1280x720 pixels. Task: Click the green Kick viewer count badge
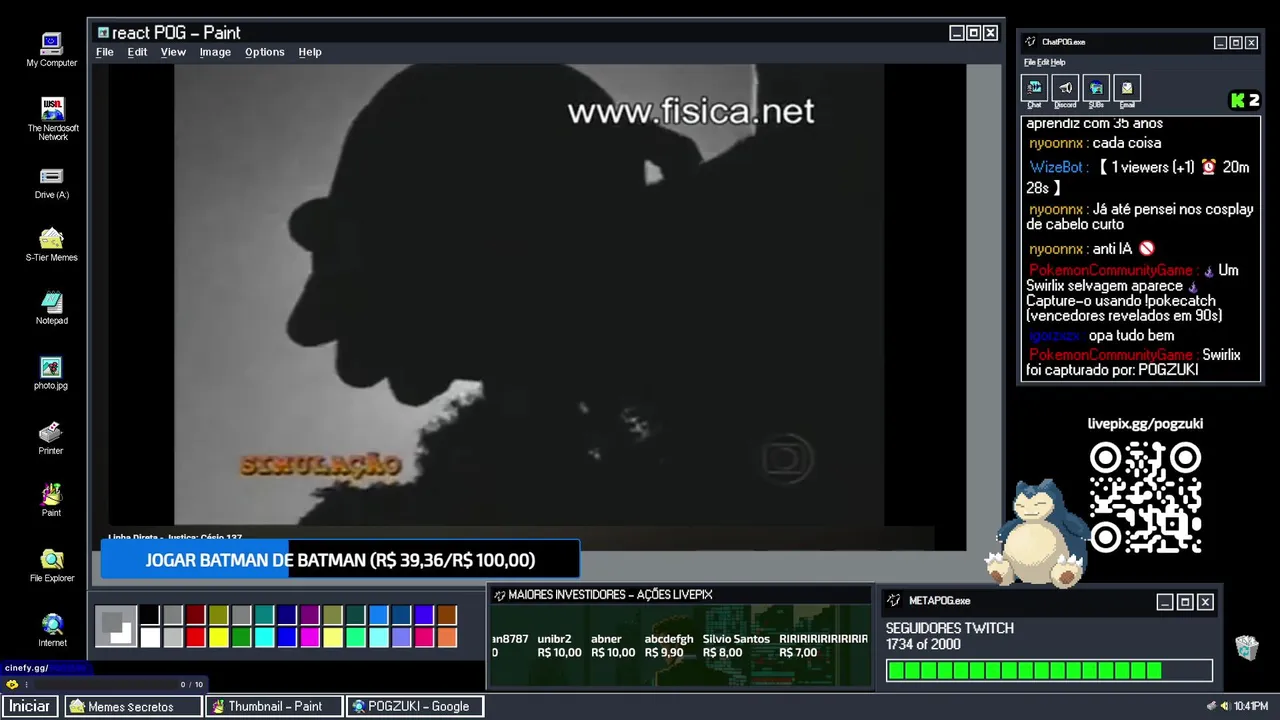(x=1245, y=100)
